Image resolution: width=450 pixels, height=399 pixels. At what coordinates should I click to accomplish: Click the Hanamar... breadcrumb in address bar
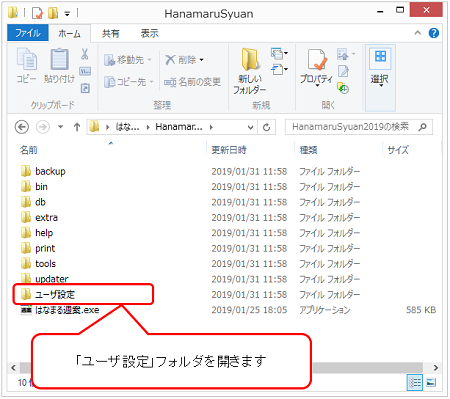click(179, 127)
